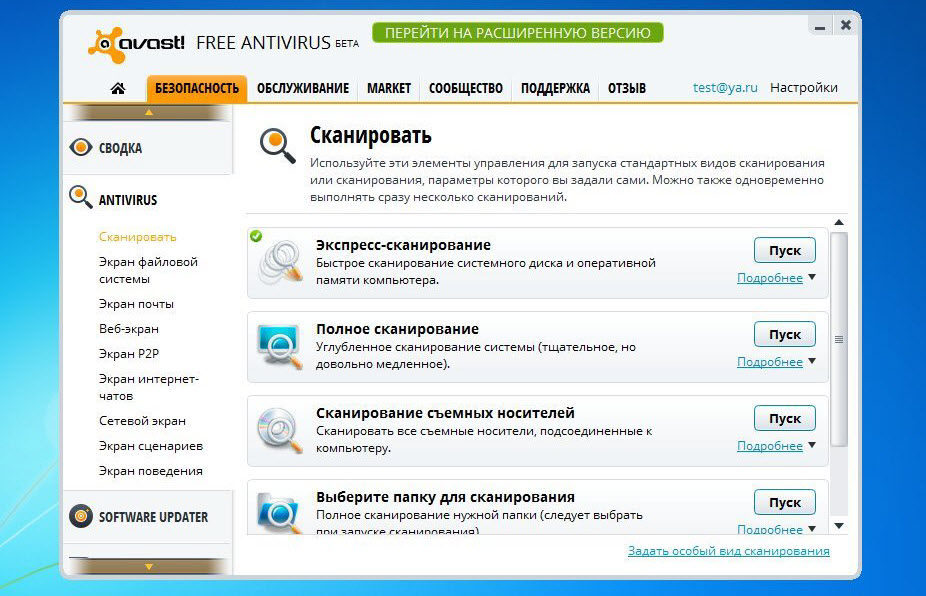Click the green upgrade to extended version button
The image size is (926, 596).
(x=517, y=33)
